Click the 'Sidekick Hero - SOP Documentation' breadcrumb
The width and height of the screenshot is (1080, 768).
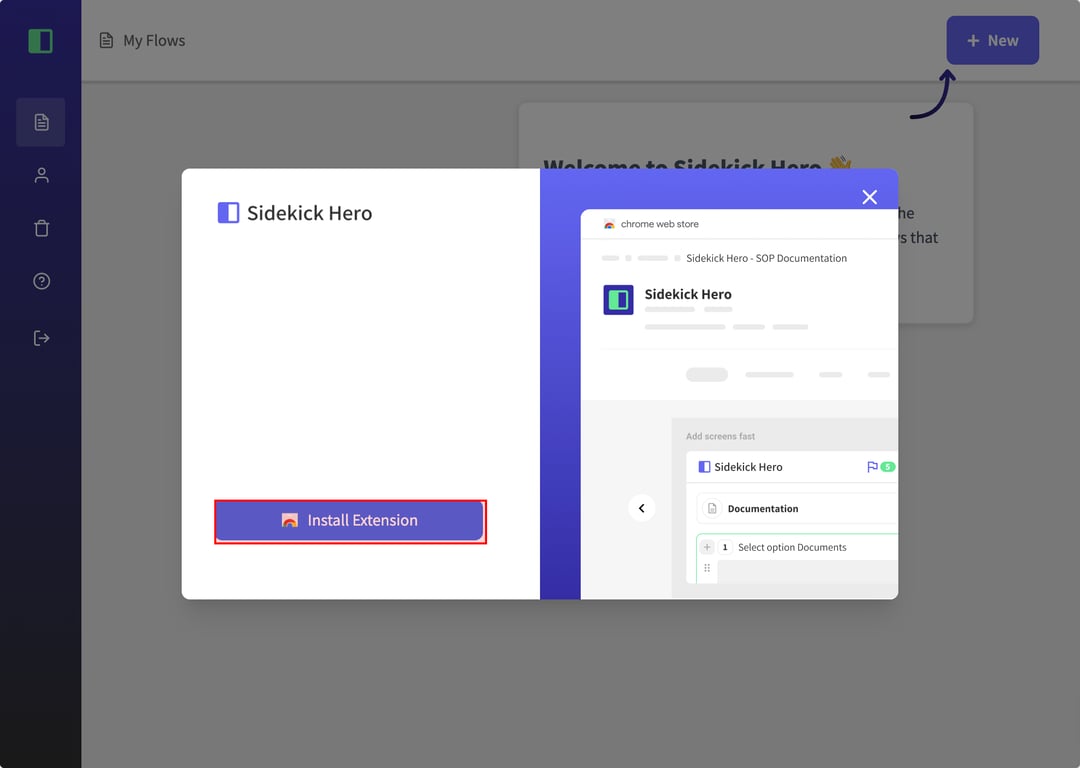[x=766, y=258]
